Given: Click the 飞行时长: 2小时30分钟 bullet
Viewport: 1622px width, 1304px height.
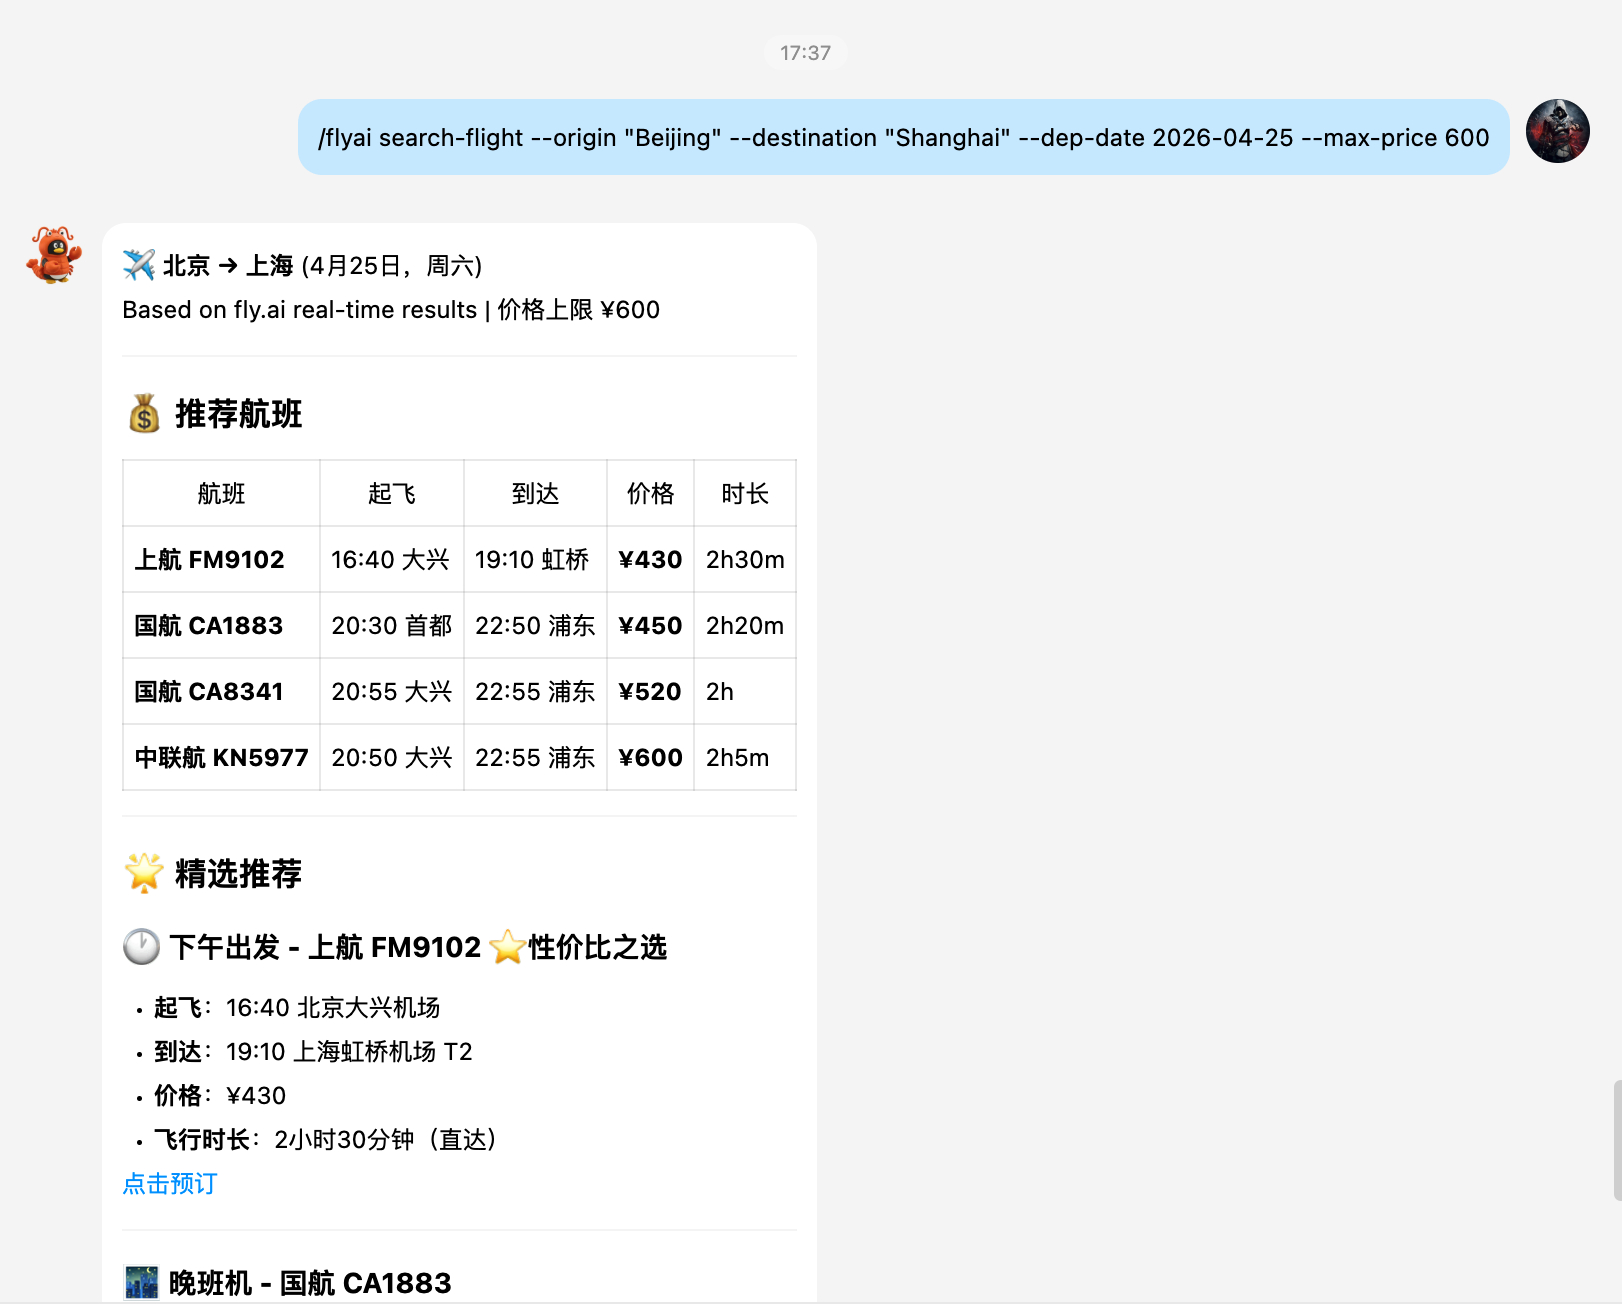Looking at the screenshot, I should [x=326, y=1139].
